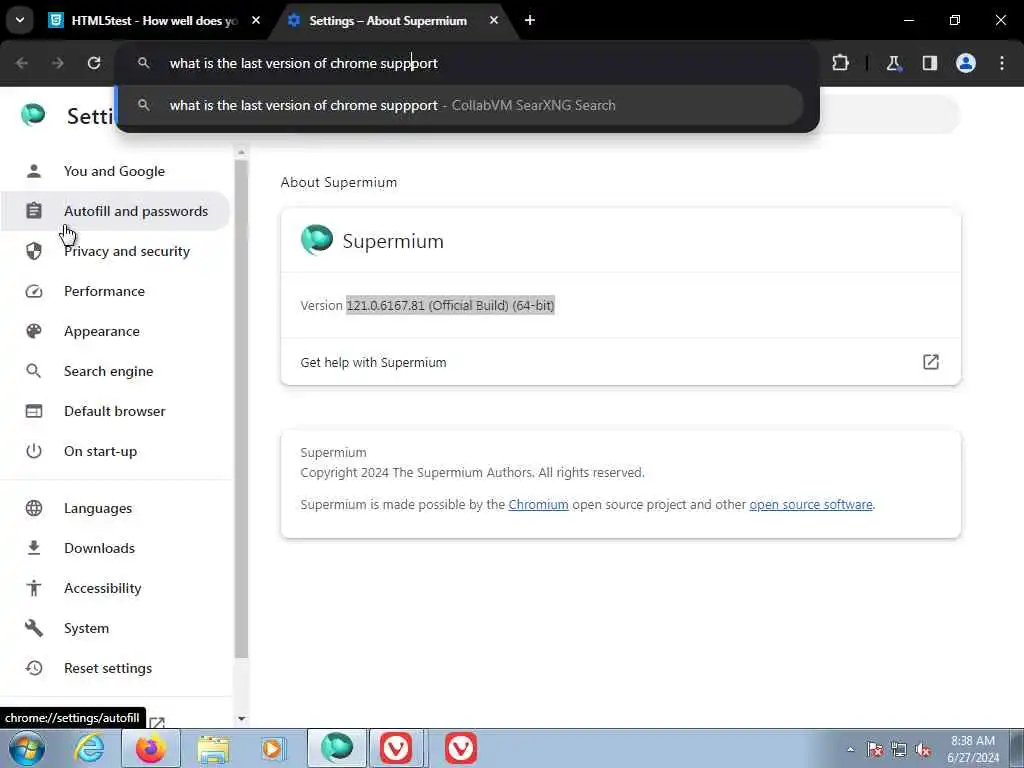Click the external link icon for help
Viewport: 1024px width, 768px height.
point(931,362)
